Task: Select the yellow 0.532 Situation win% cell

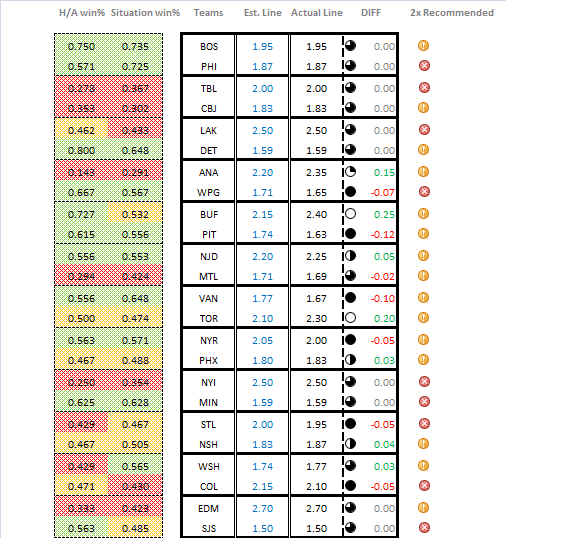Action: coord(135,215)
